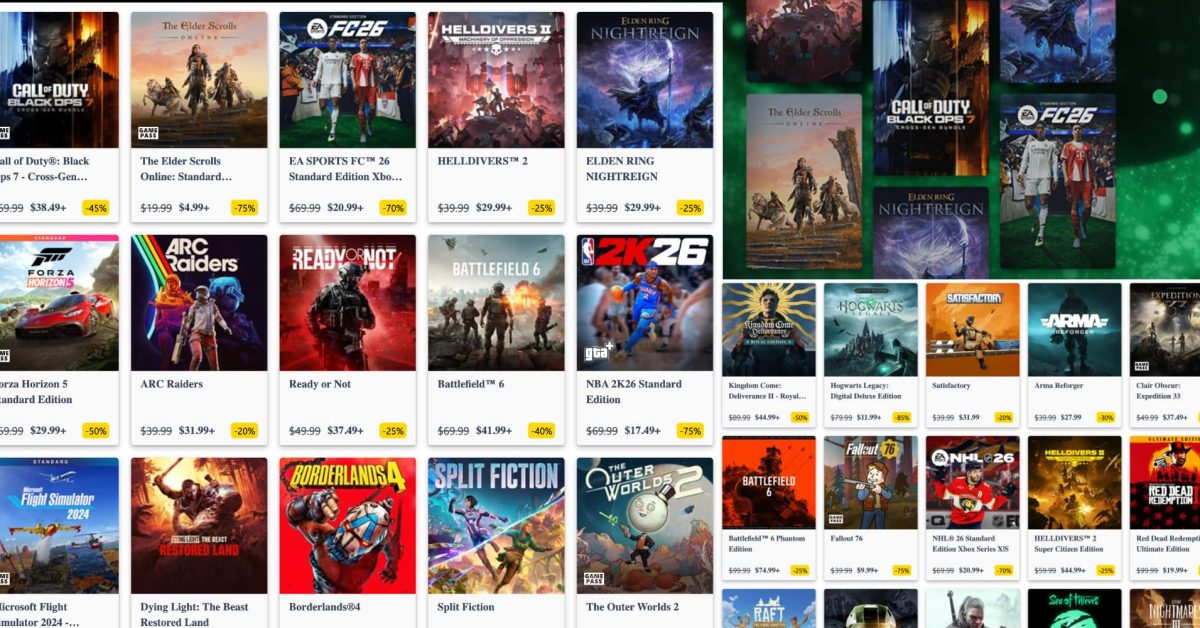Open Kingdom Come: Deliverance II title link
Viewport: 1200px width, 628px height.
pyautogui.click(x=768, y=390)
